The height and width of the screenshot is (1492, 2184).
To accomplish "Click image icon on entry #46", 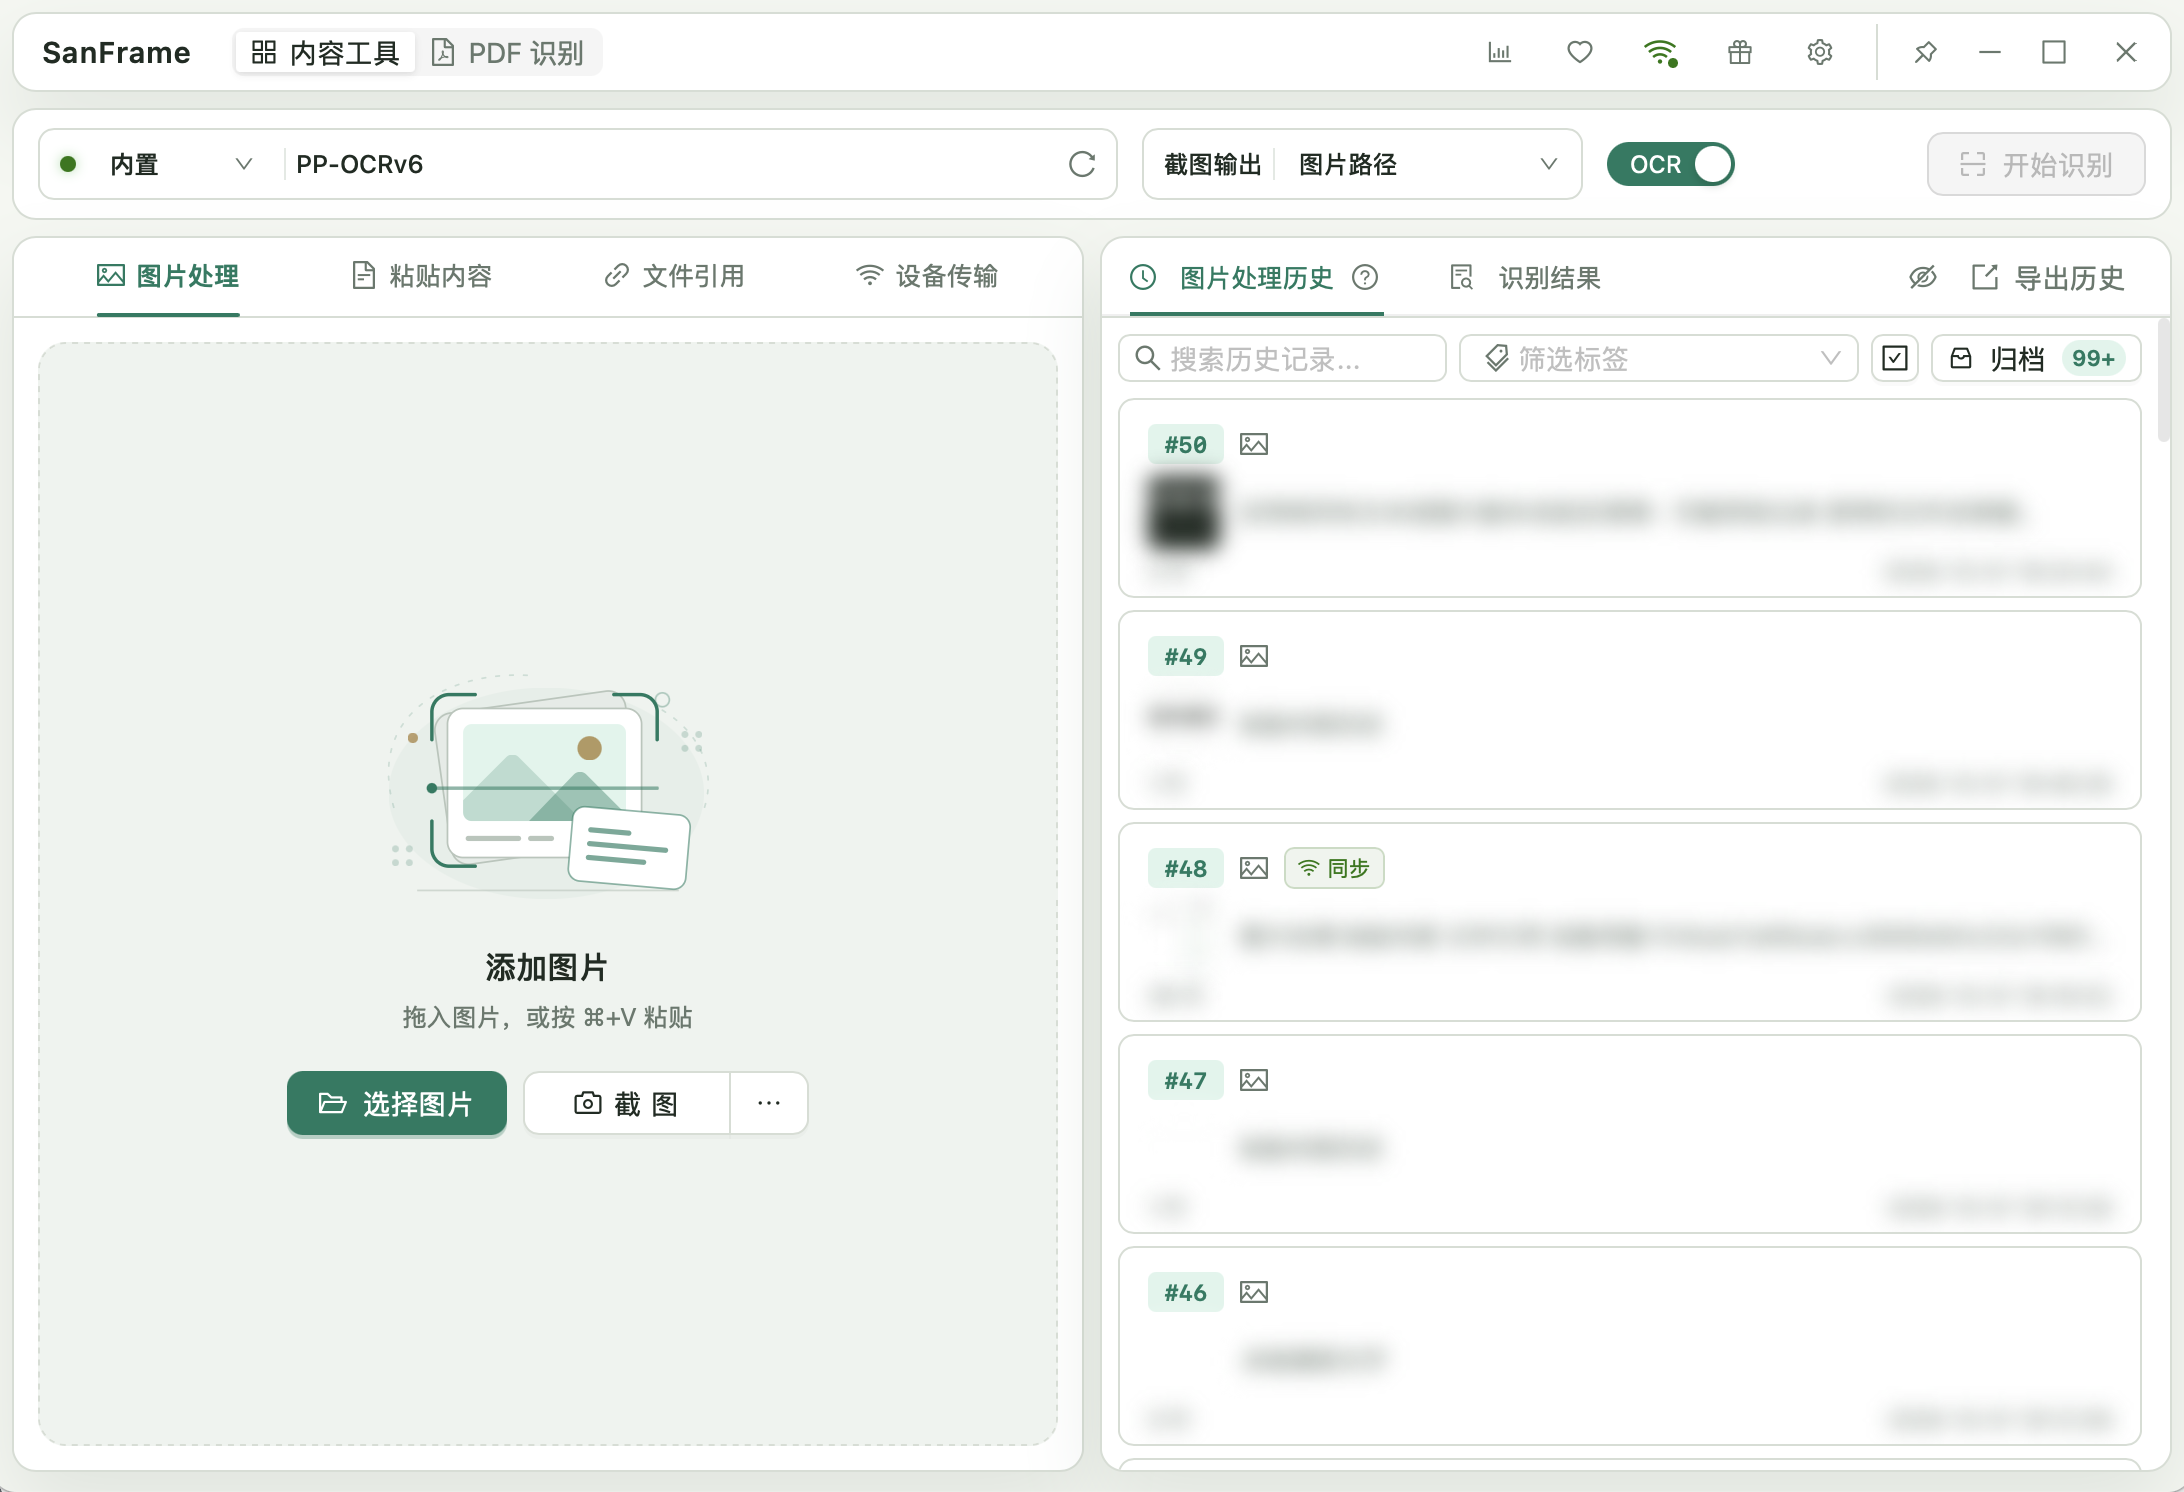I will [1254, 1292].
